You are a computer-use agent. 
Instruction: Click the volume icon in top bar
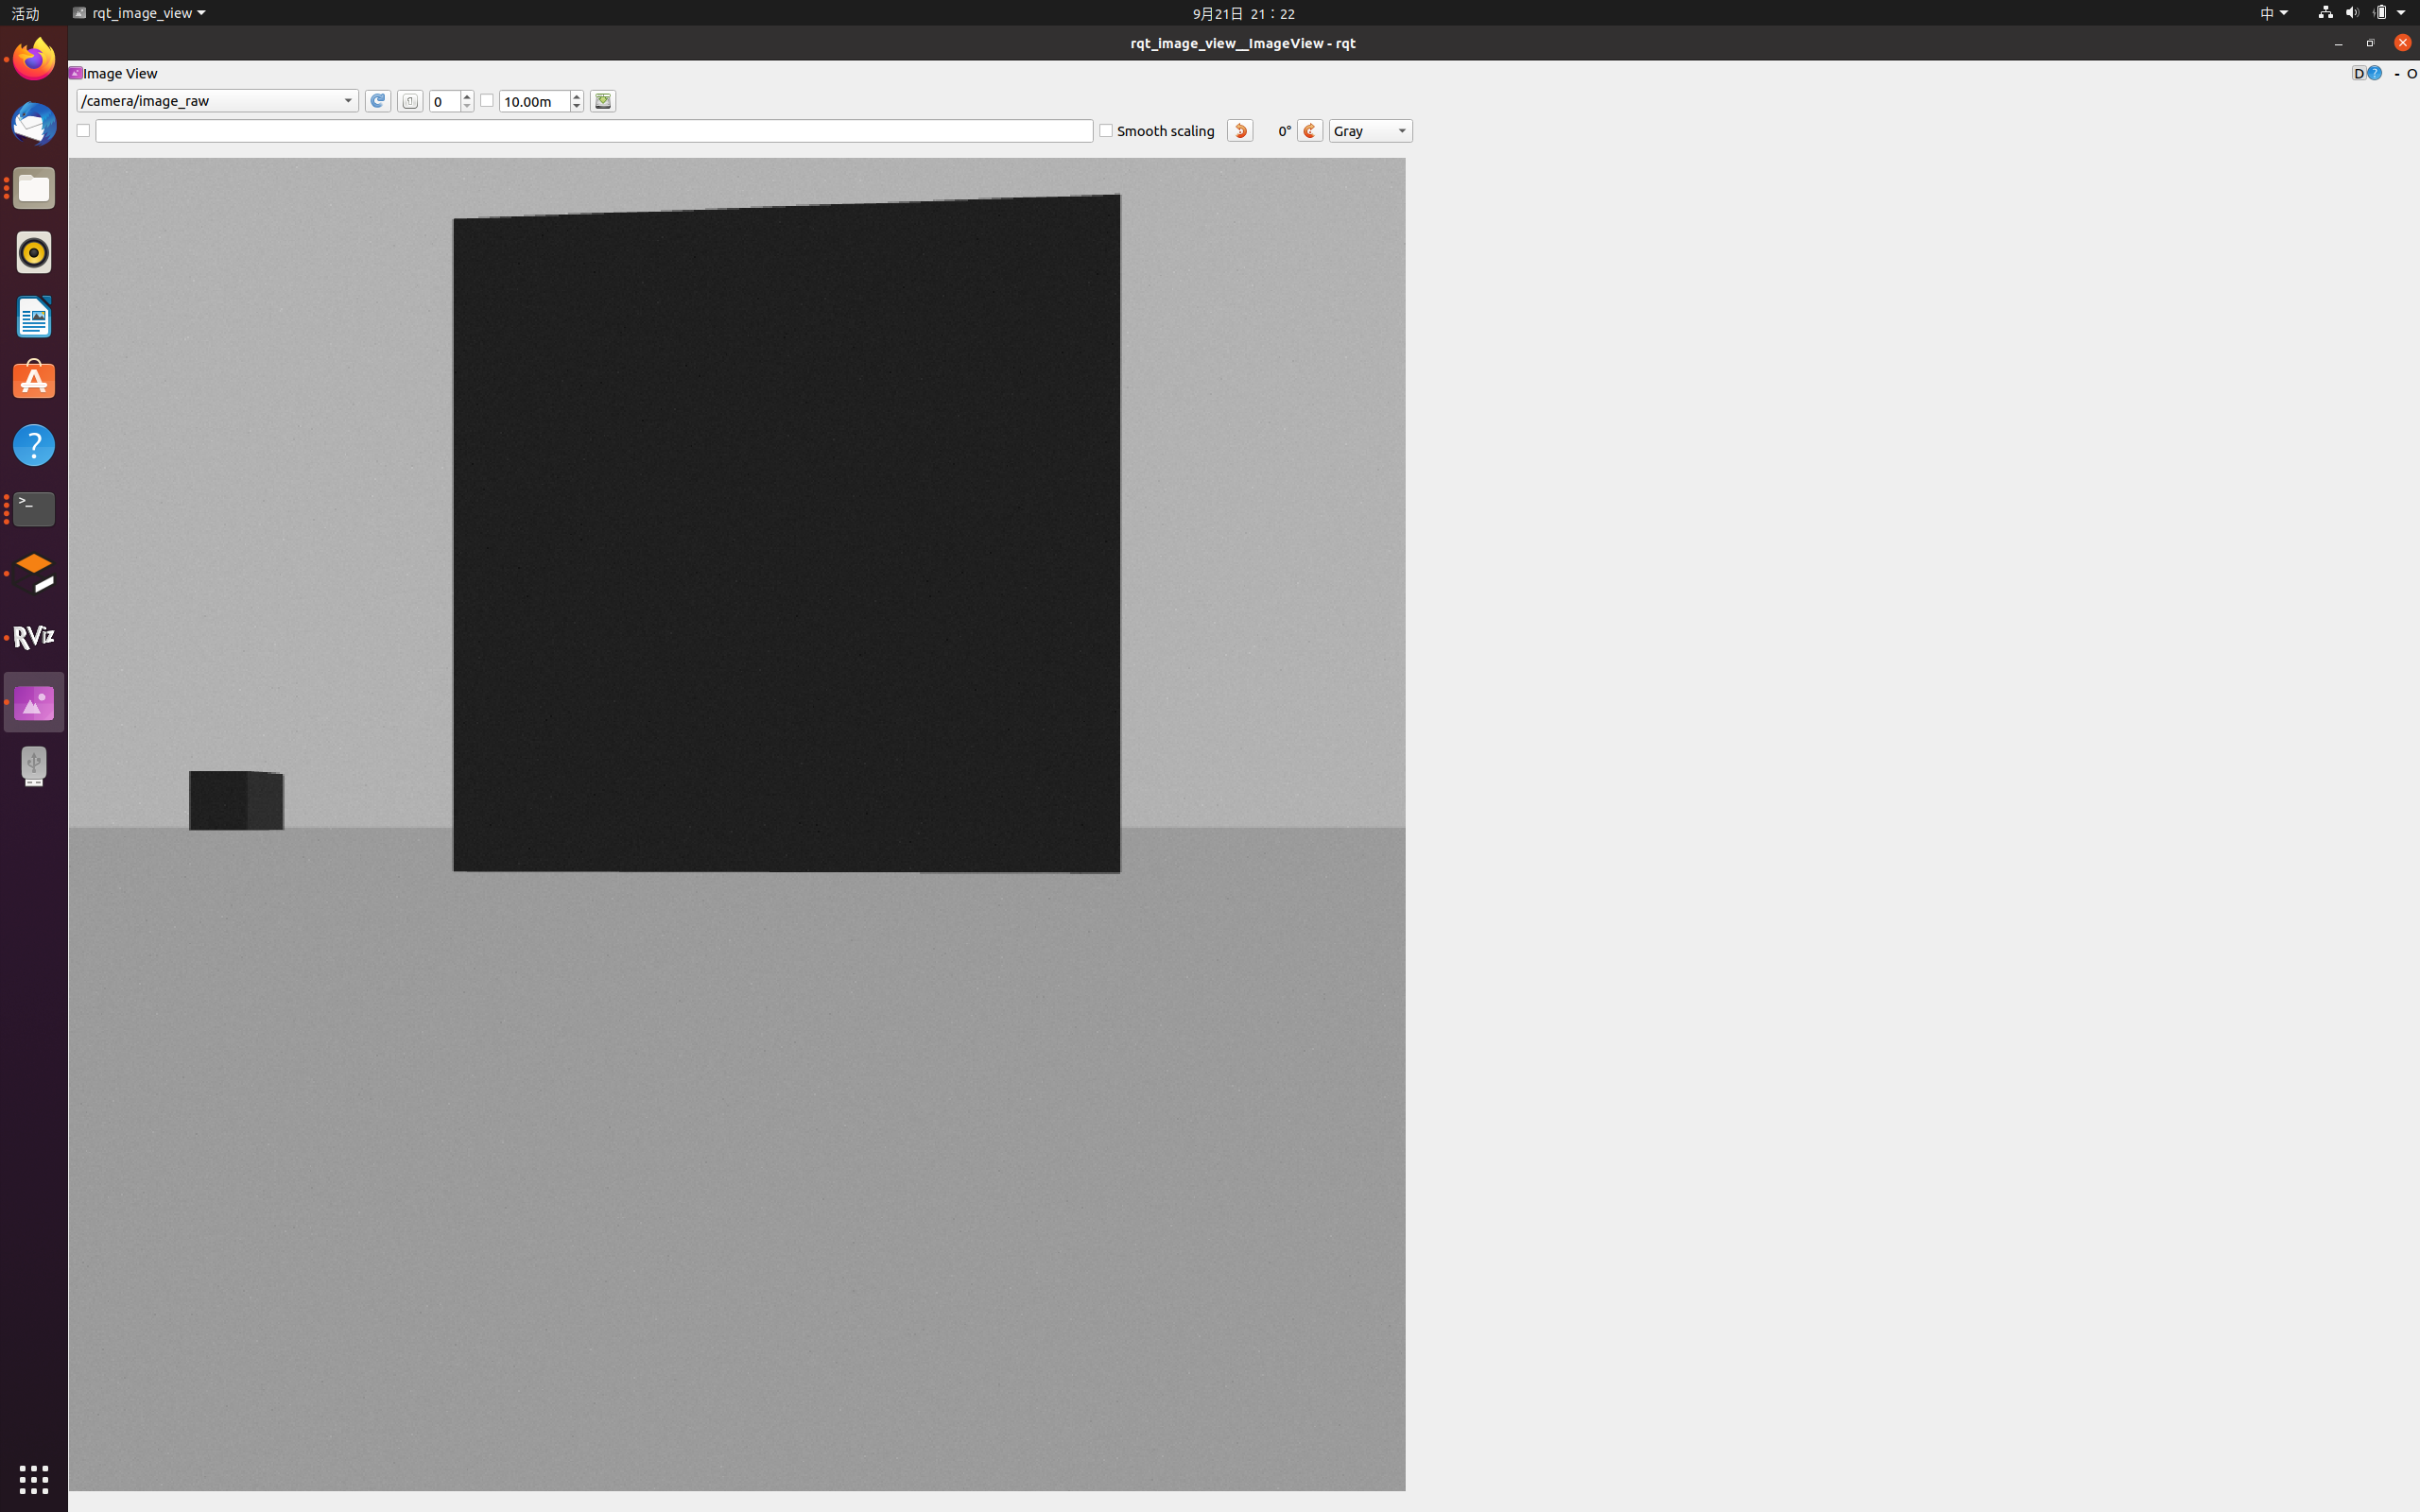2352,13
